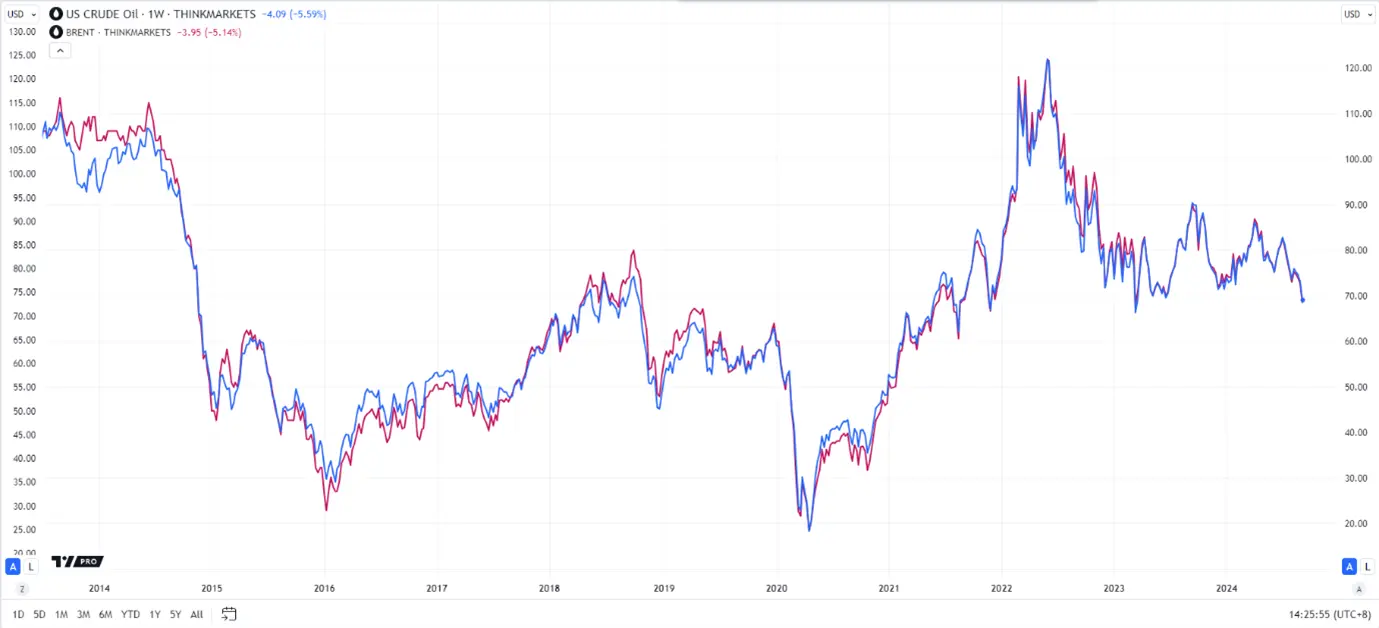Toggle log scale on the right price axis
This screenshot has height=628, width=1379.
(1366, 567)
